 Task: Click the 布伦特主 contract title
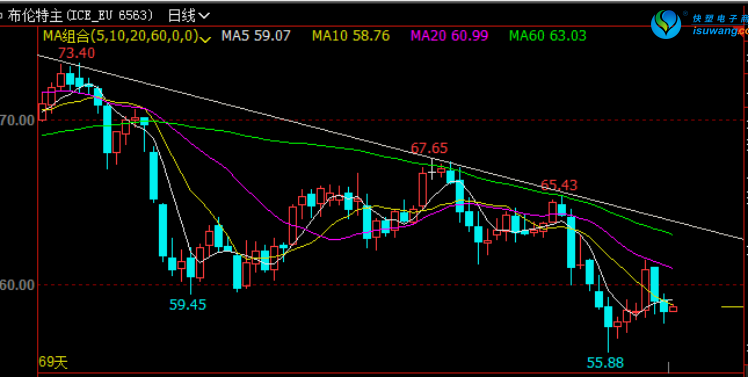(x=35, y=16)
